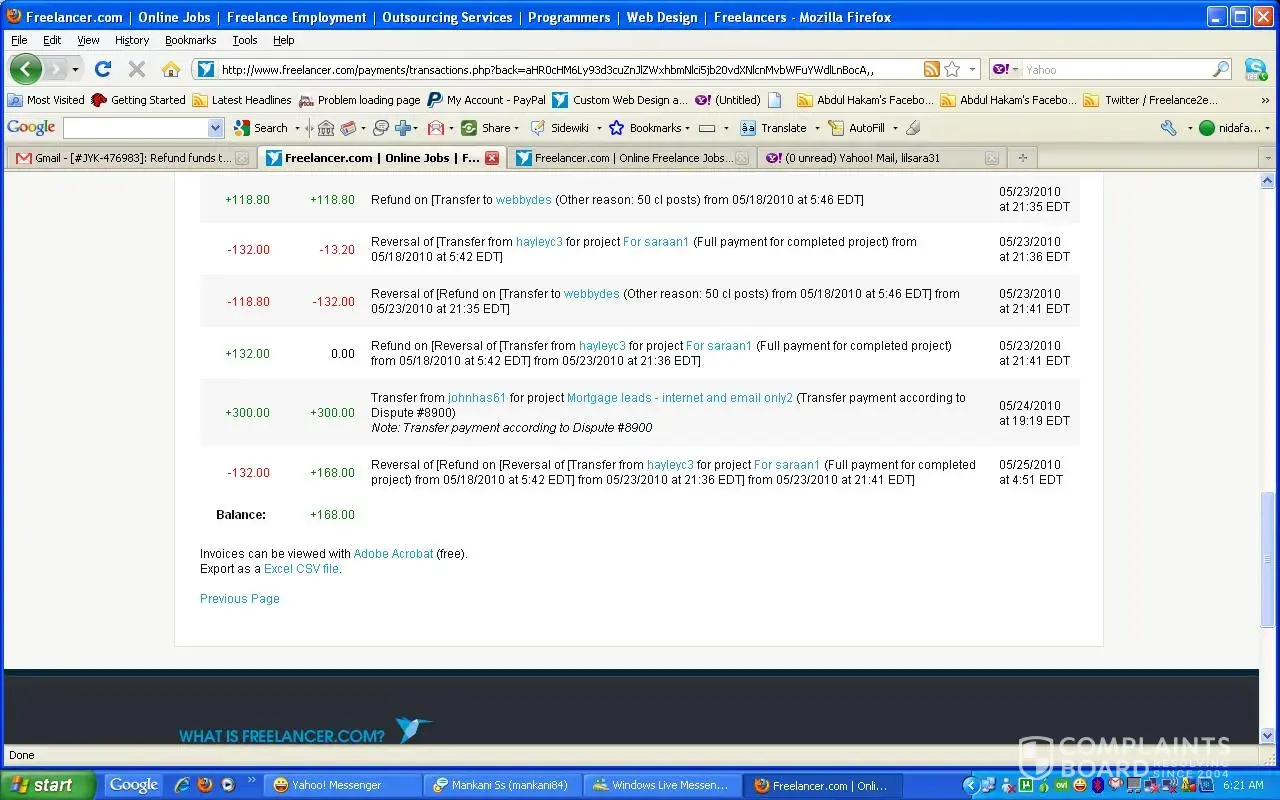This screenshot has height=800, width=1280.
Task: Click the Translate button in Google Toolbar
Action: [774, 128]
